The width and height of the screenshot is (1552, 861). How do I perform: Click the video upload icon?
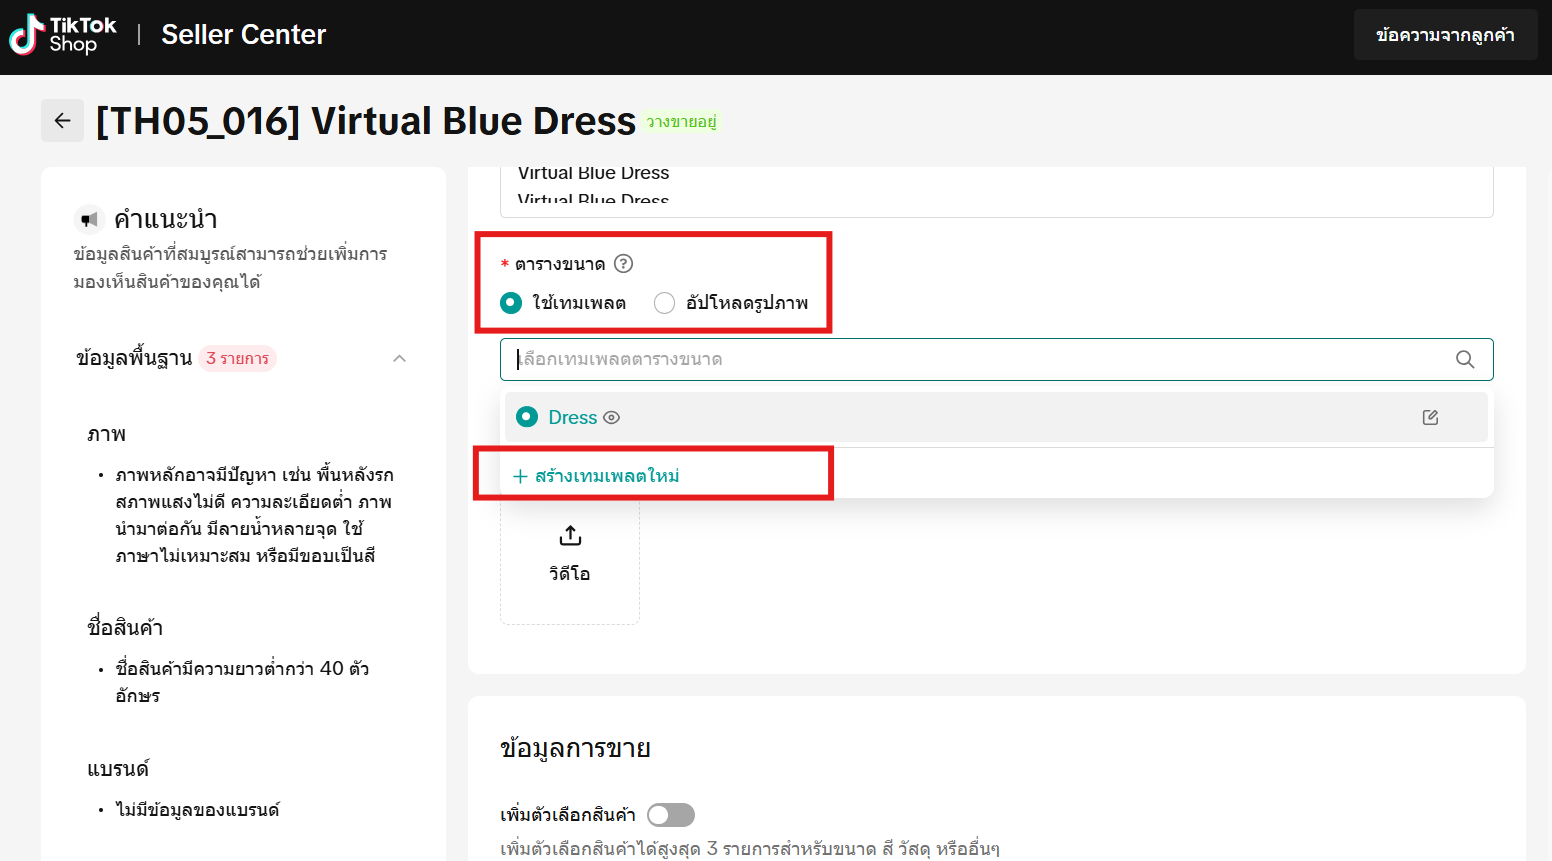pos(570,536)
